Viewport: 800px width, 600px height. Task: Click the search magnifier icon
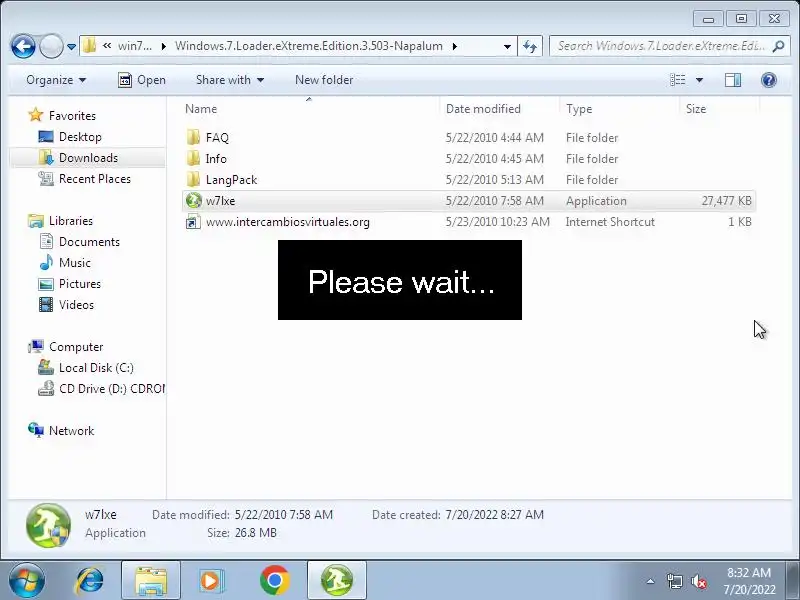[x=778, y=46]
